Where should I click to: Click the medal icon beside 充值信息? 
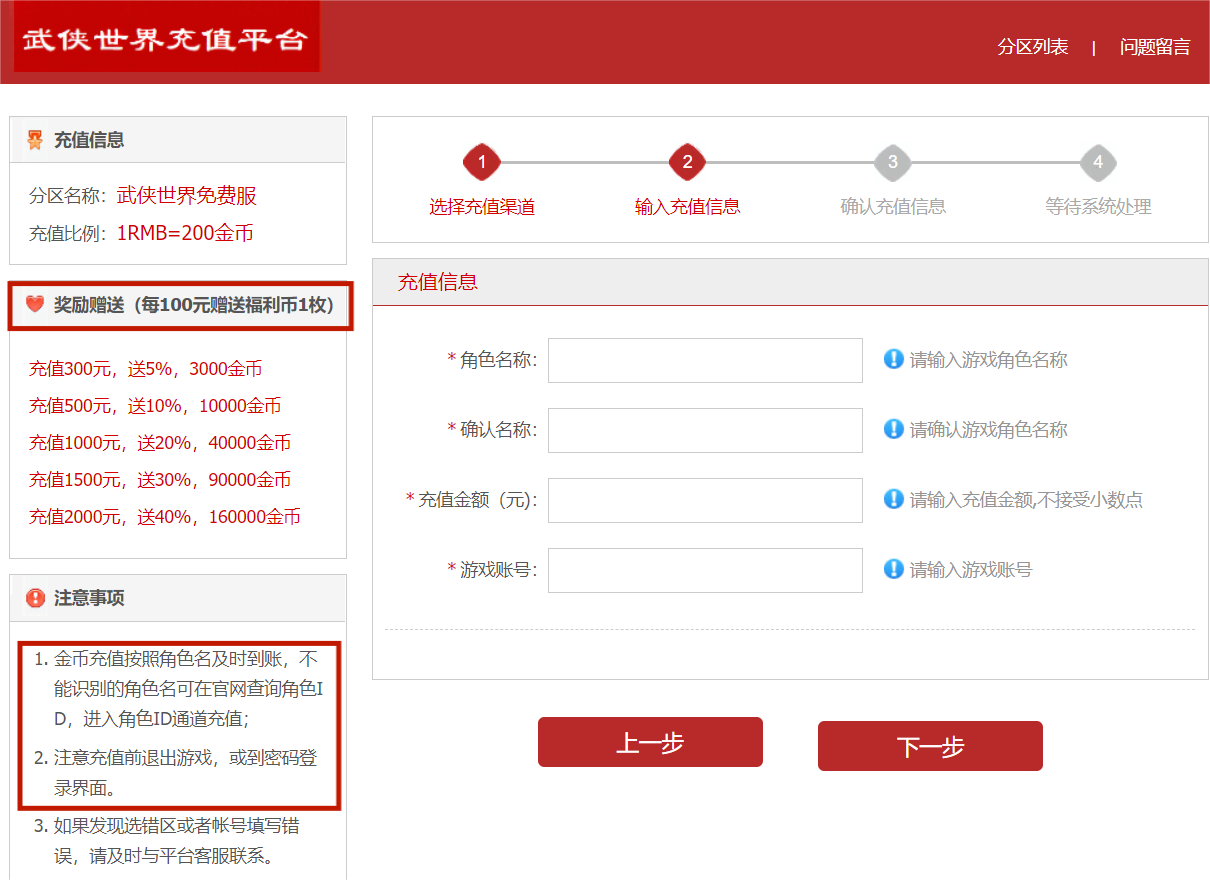(35, 140)
